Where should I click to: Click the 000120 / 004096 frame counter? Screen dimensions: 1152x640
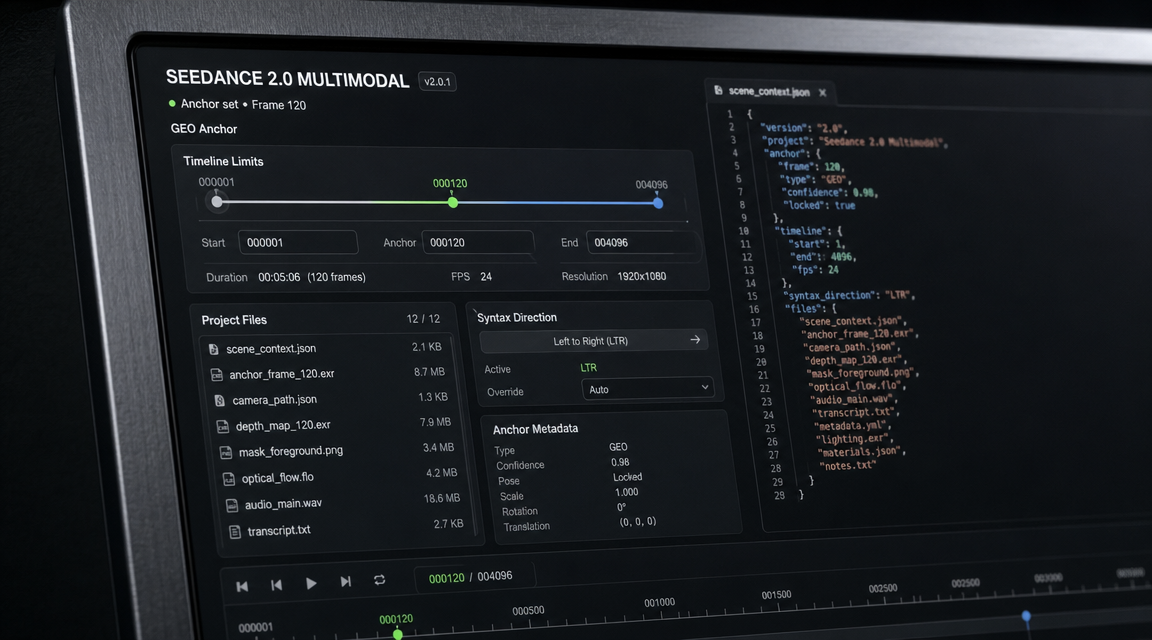click(x=470, y=578)
